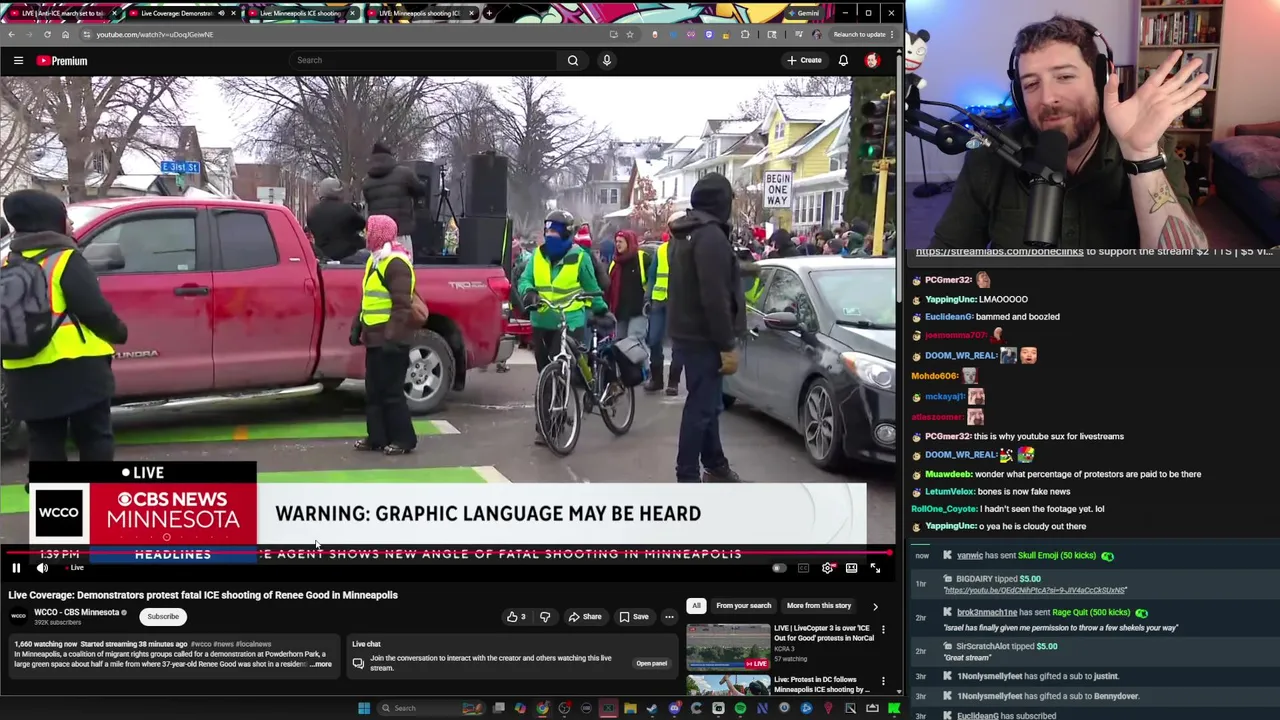Open YouTube notifications bell
This screenshot has height=720, width=1280.
pyautogui.click(x=843, y=61)
